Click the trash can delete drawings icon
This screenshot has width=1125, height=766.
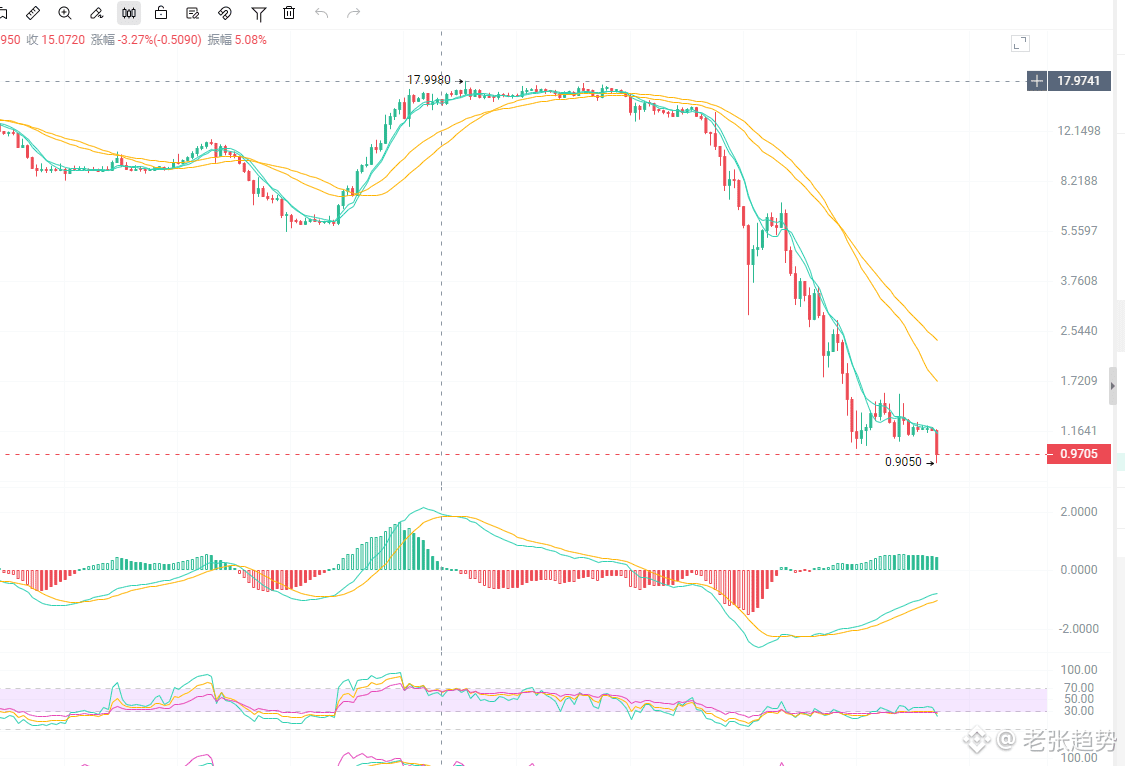pyautogui.click(x=289, y=13)
